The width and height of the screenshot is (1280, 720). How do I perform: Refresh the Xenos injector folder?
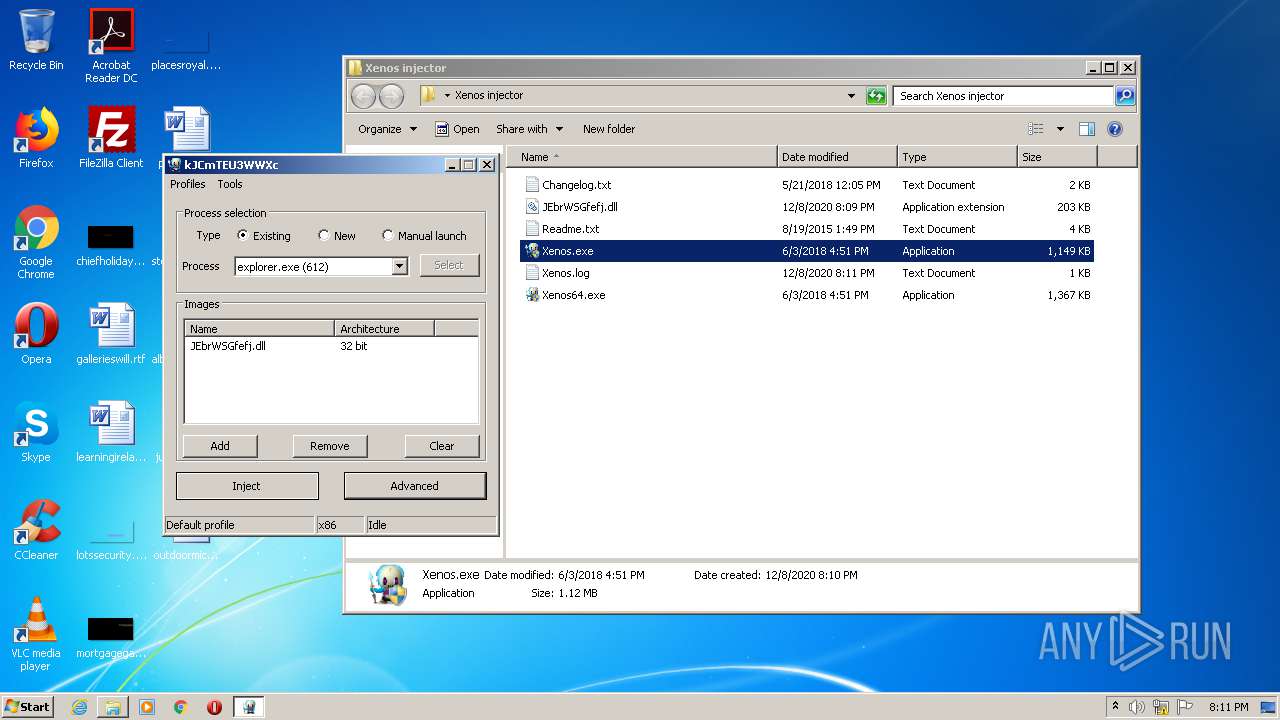point(877,96)
